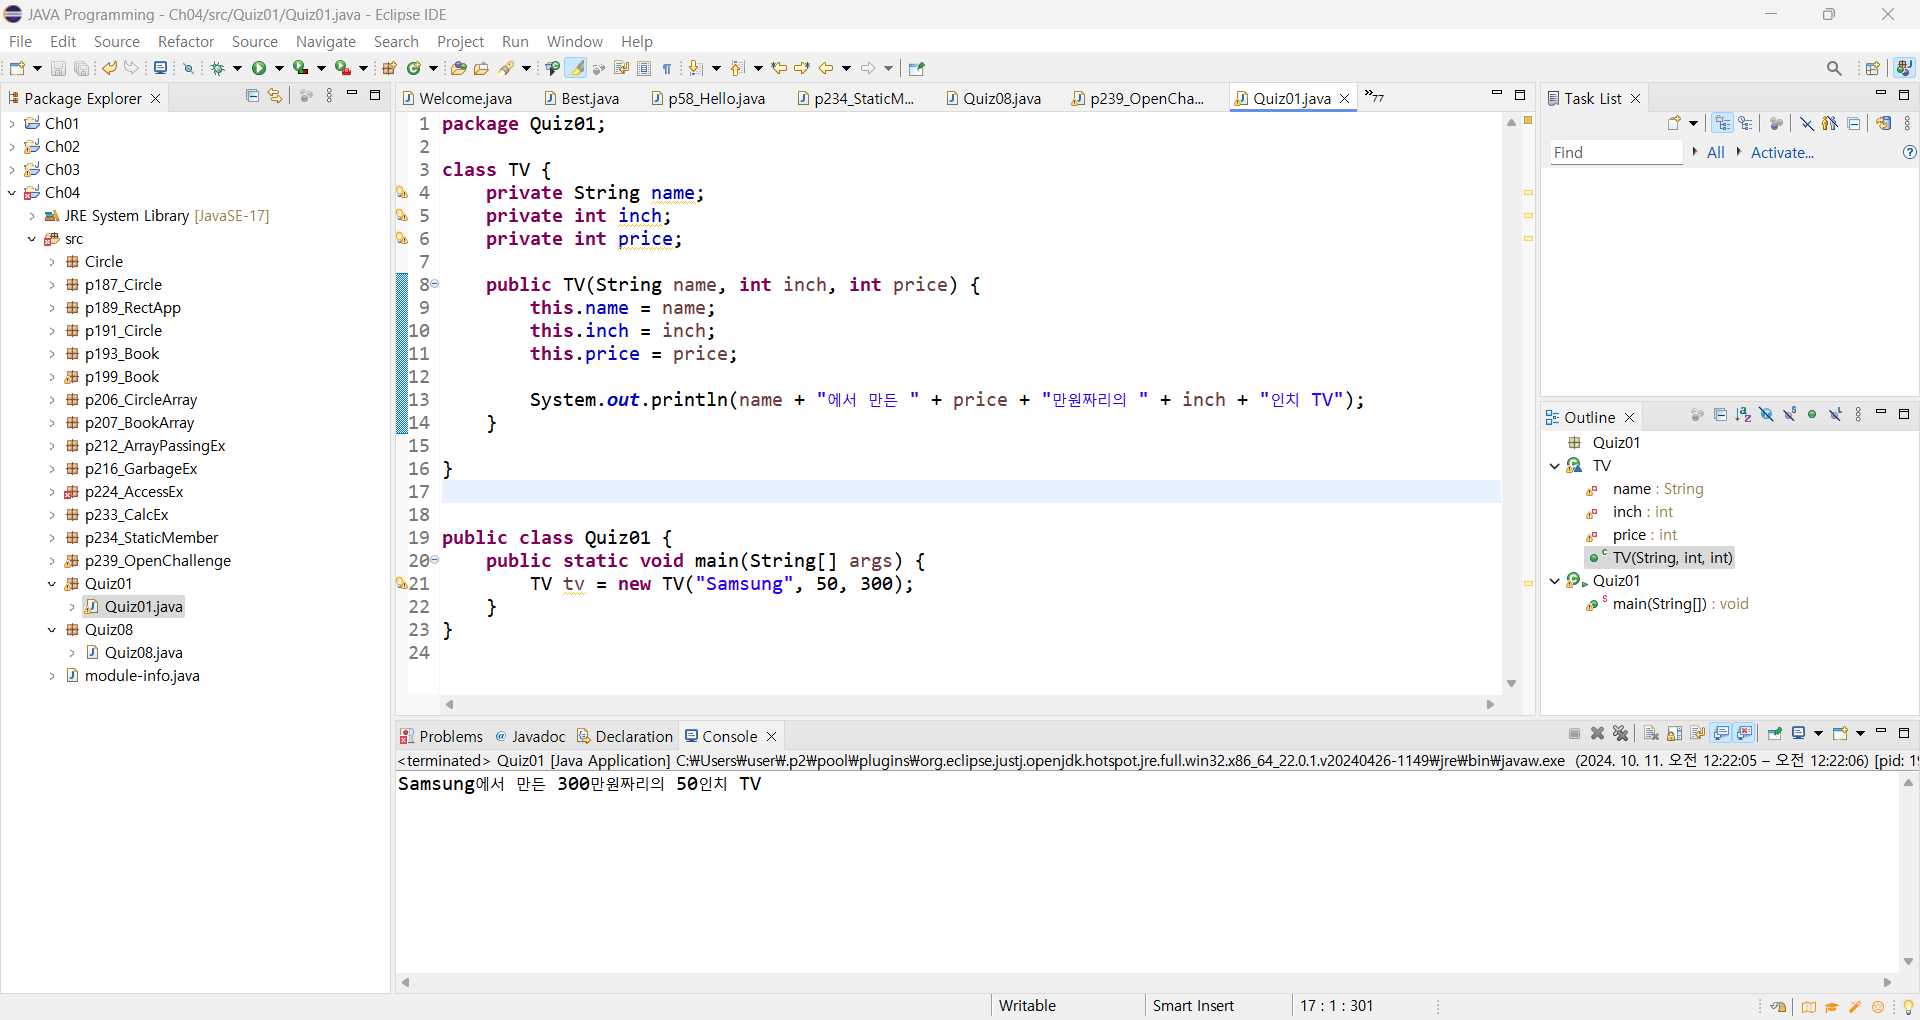This screenshot has height=1020, width=1920.
Task: Collapse the Ch04 project
Action: [12, 193]
